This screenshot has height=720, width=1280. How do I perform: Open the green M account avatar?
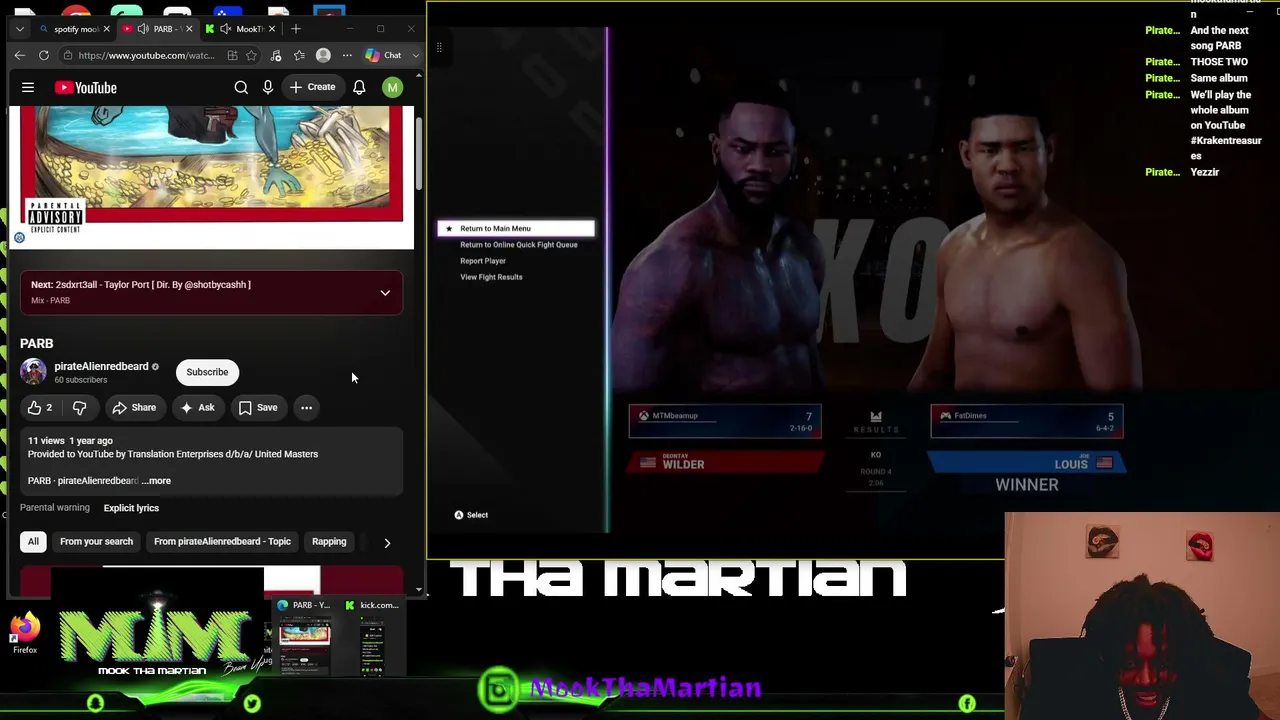(392, 88)
